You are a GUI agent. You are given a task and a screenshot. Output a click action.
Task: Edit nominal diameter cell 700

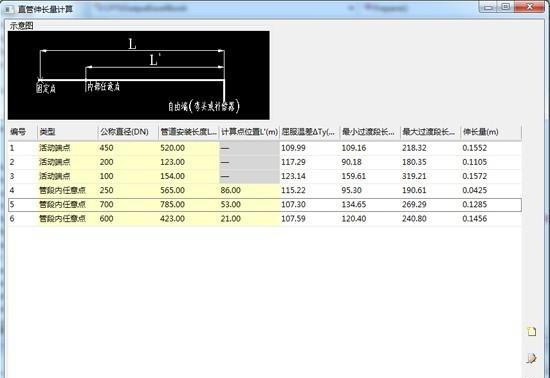(128, 204)
